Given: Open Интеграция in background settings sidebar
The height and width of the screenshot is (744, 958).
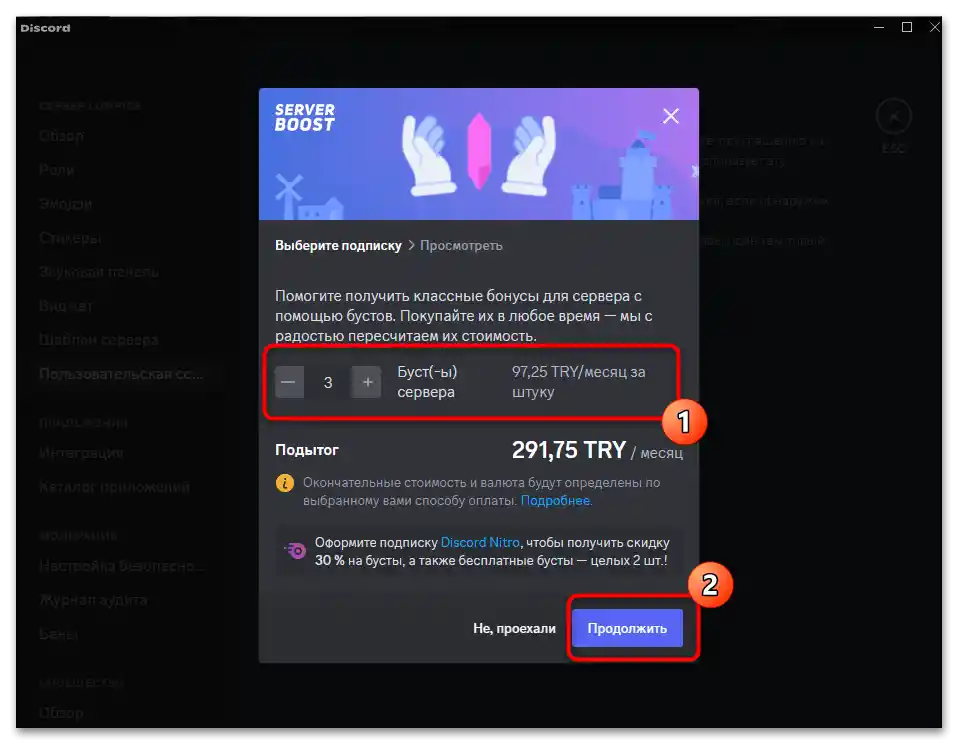Looking at the screenshot, I should coord(81,453).
